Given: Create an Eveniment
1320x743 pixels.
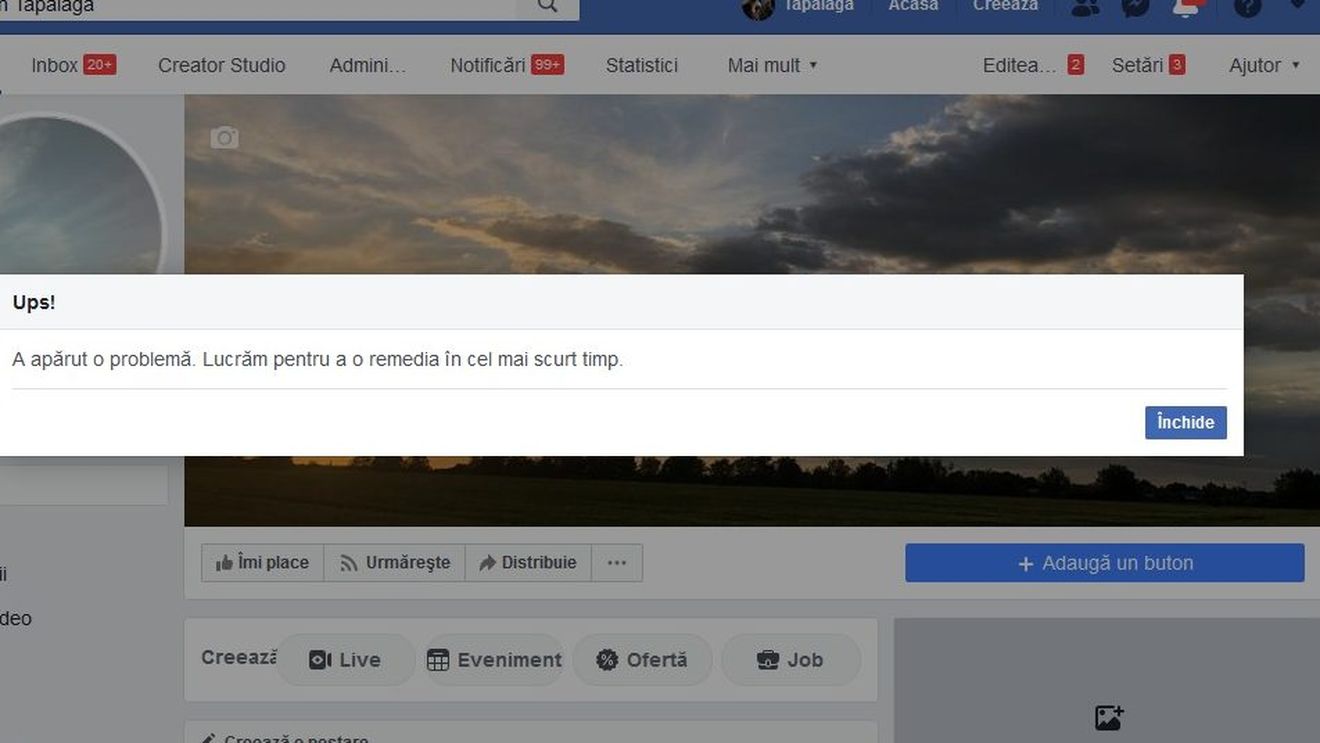Looking at the screenshot, I should coord(494,660).
